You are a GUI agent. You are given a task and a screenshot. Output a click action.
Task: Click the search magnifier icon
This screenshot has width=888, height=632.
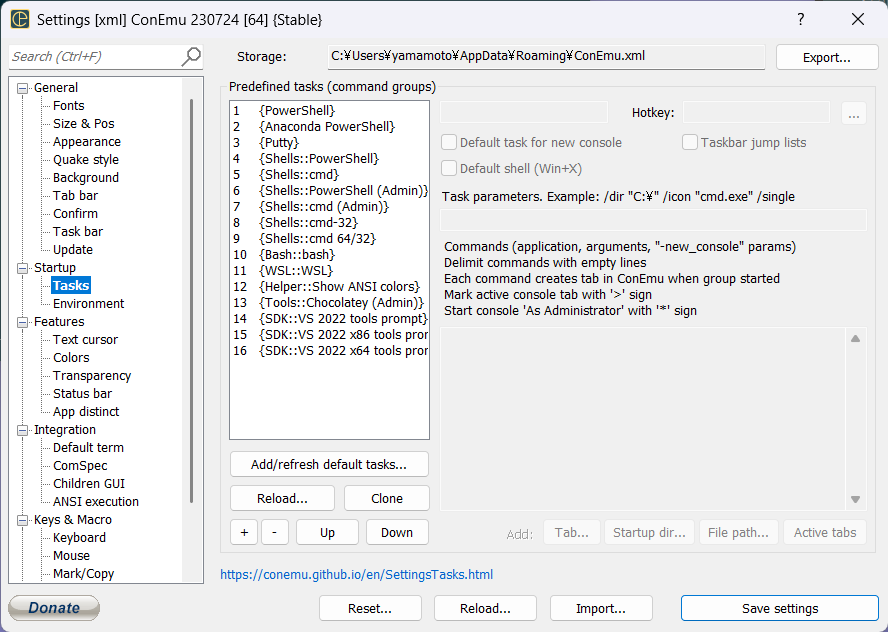pyautogui.click(x=191, y=56)
